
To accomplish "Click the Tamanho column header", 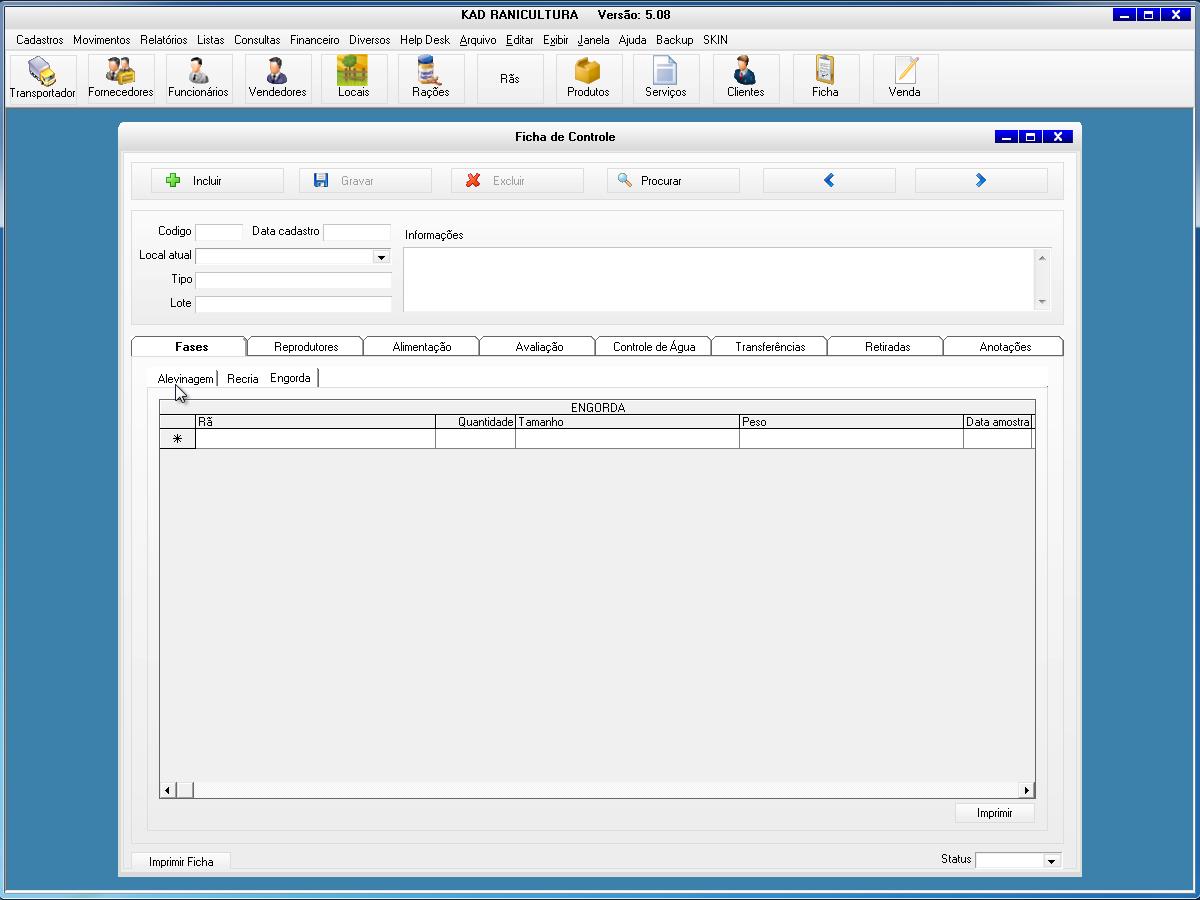I will pos(628,422).
